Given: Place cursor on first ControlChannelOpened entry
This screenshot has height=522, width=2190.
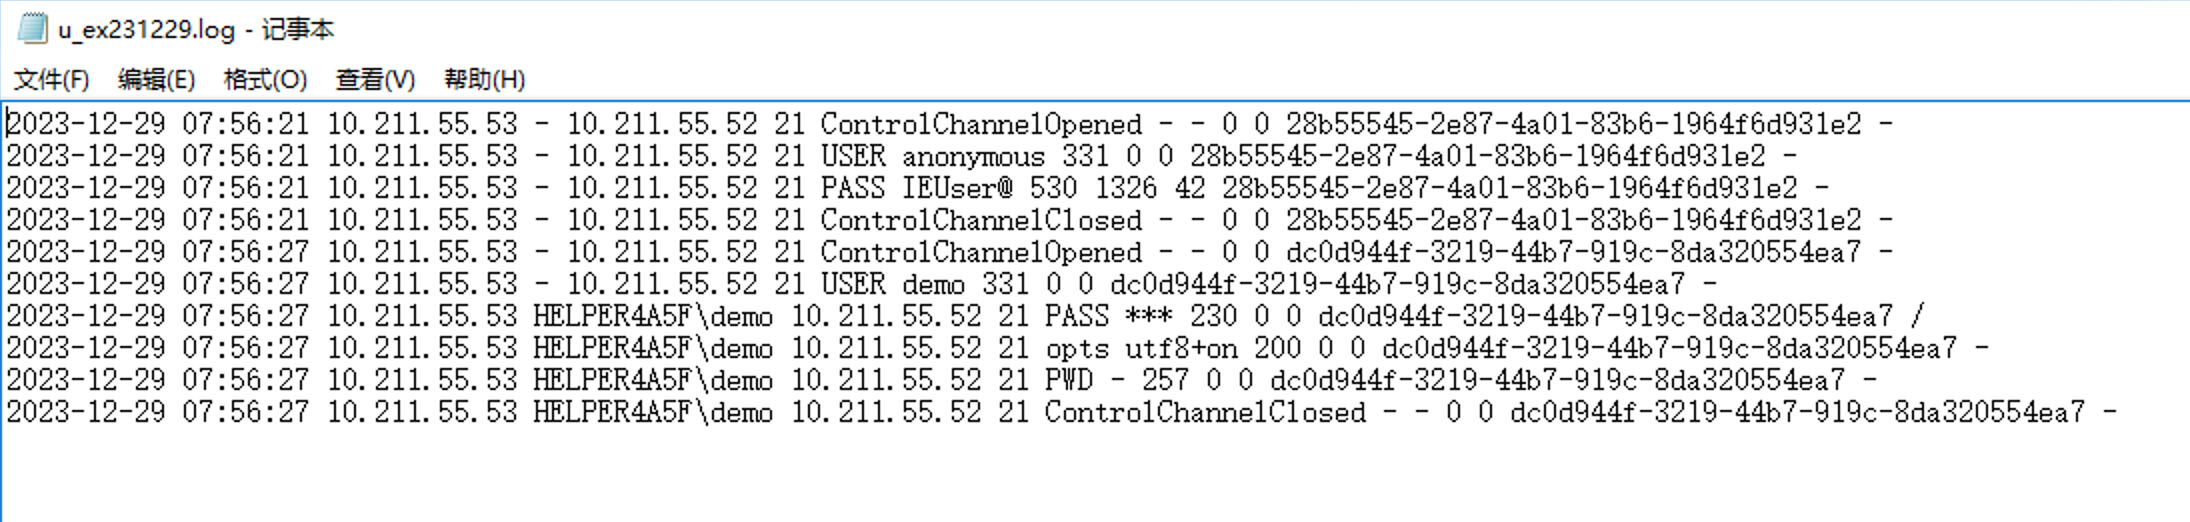Looking at the screenshot, I should [980, 124].
